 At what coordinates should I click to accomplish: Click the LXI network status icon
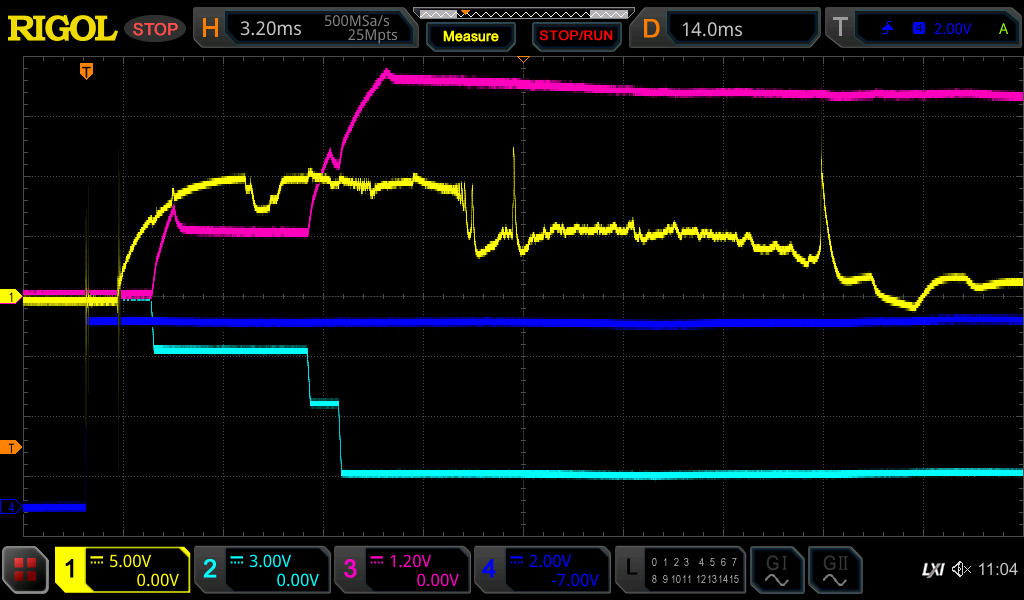(932, 570)
